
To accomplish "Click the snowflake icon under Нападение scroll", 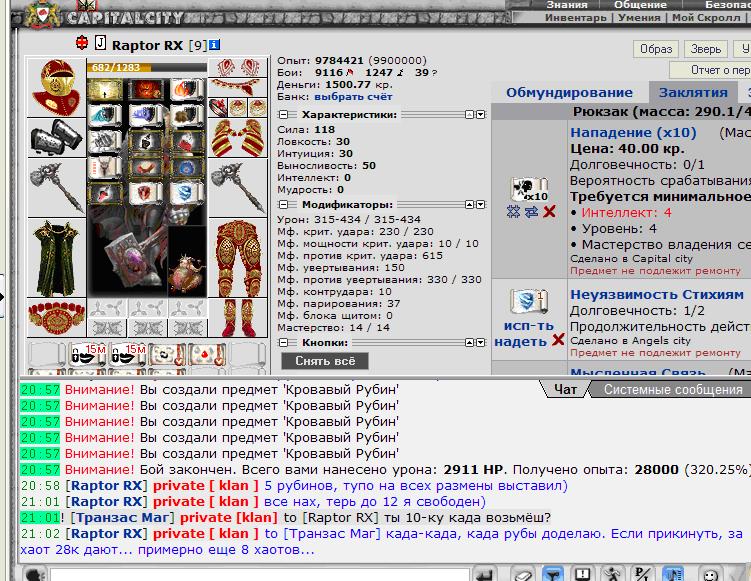I will (x=513, y=212).
